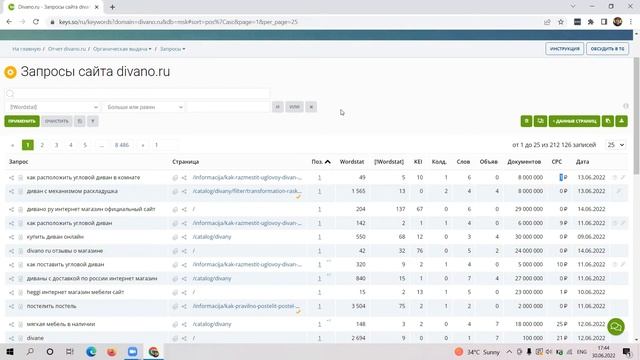Click the 'ИЛИ' filter condition button
640x360 pixels.
coord(294,107)
